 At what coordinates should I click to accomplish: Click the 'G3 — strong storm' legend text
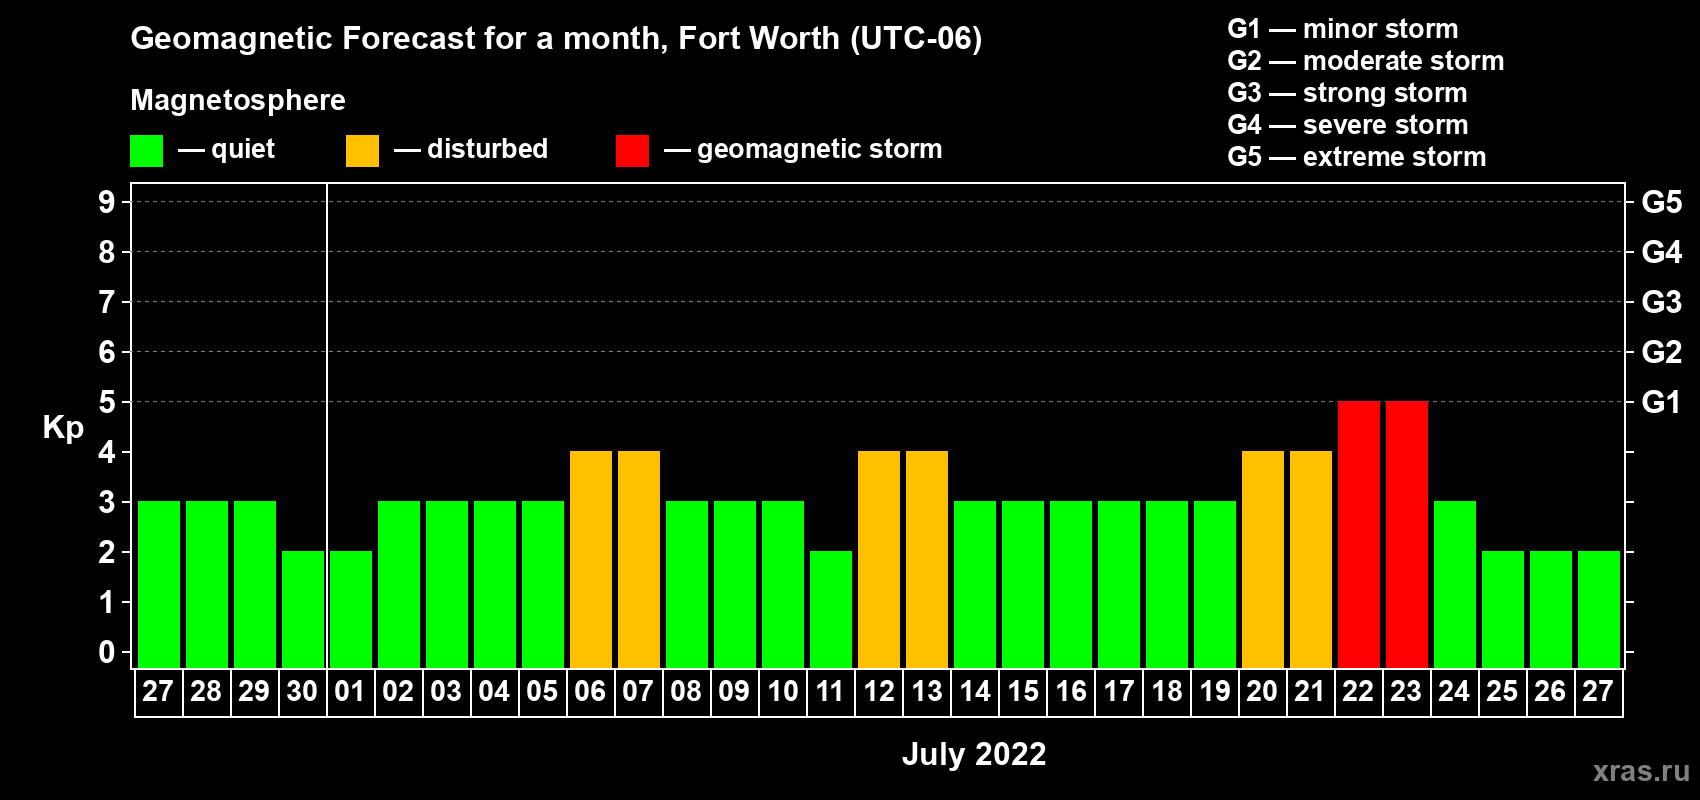tap(1348, 93)
